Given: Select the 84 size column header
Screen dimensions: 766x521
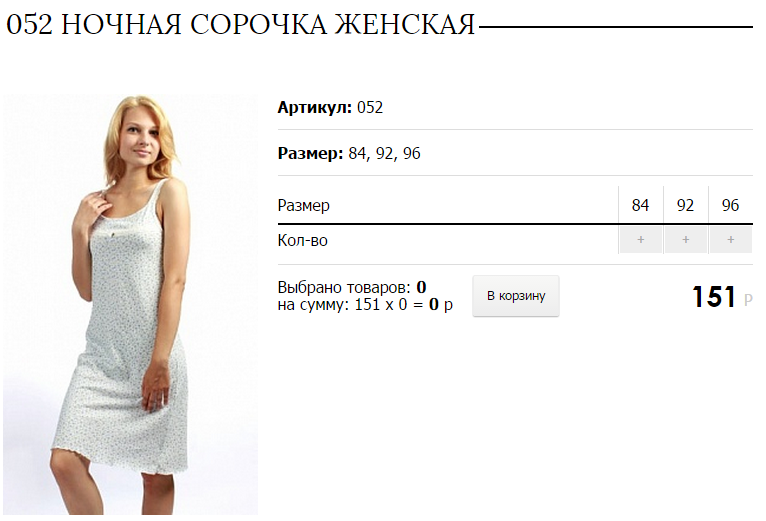Looking at the screenshot, I should pyautogui.click(x=640, y=205).
